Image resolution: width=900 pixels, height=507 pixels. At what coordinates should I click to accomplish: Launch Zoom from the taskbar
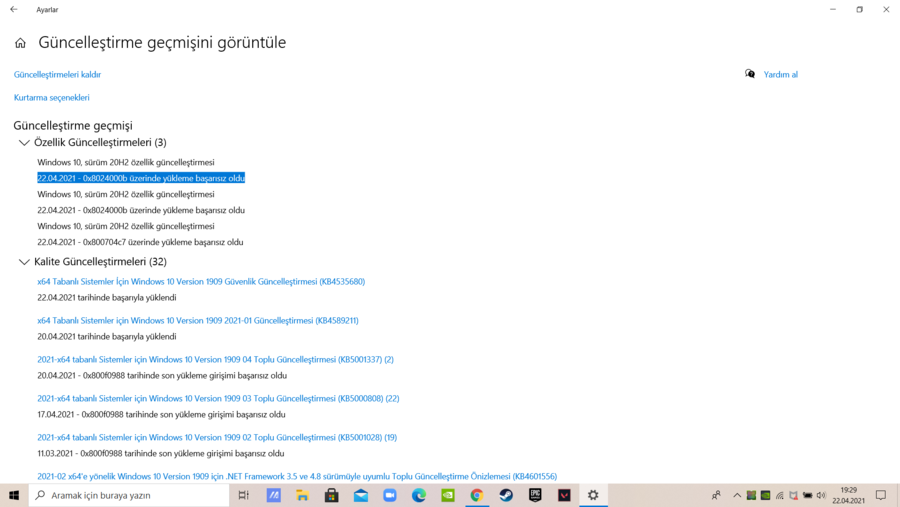[390, 495]
